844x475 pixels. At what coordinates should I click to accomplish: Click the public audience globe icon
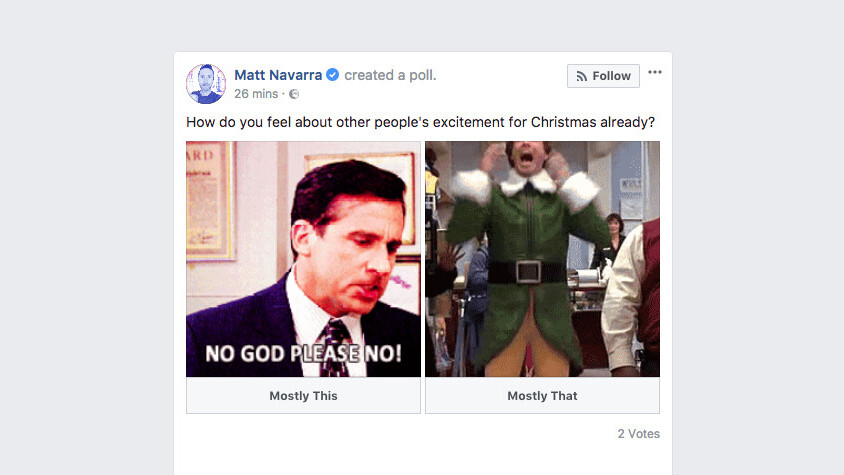pyautogui.click(x=294, y=94)
